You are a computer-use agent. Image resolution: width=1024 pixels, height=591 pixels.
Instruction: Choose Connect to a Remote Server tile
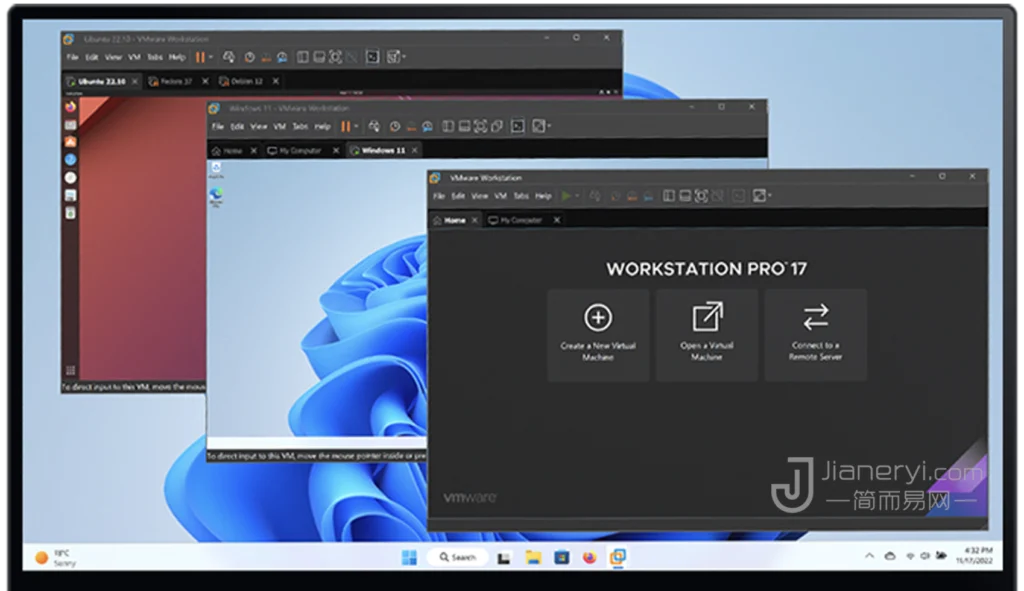(x=816, y=335)
